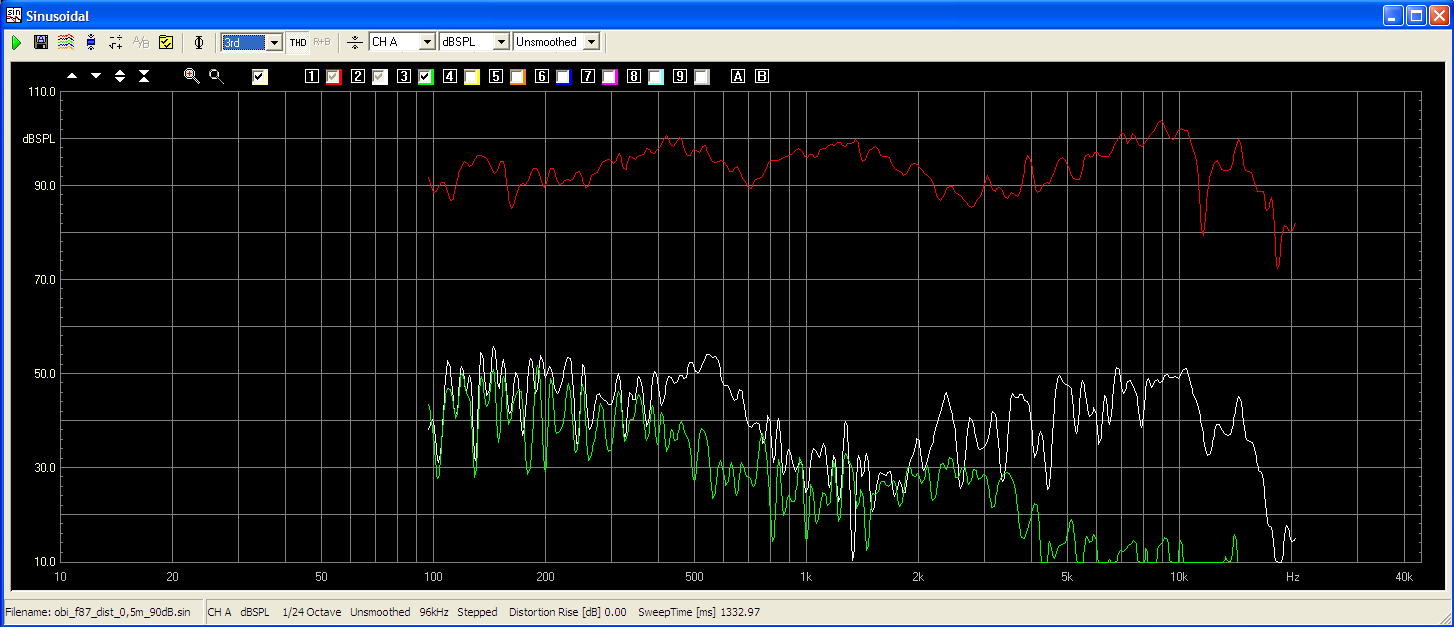Click the '1k' frequency axis label
1454x627 pixels.
pyautogui.click(x=805, y=577)
